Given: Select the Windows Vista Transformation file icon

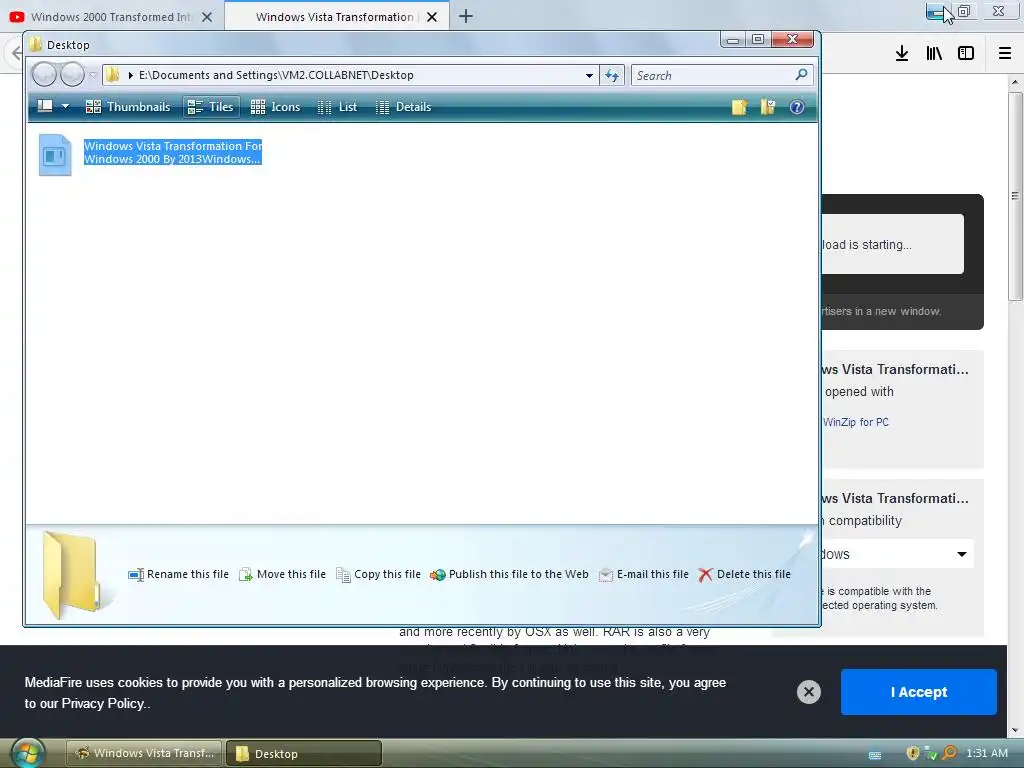Looking at the screenshot, I should pos(55,155).
